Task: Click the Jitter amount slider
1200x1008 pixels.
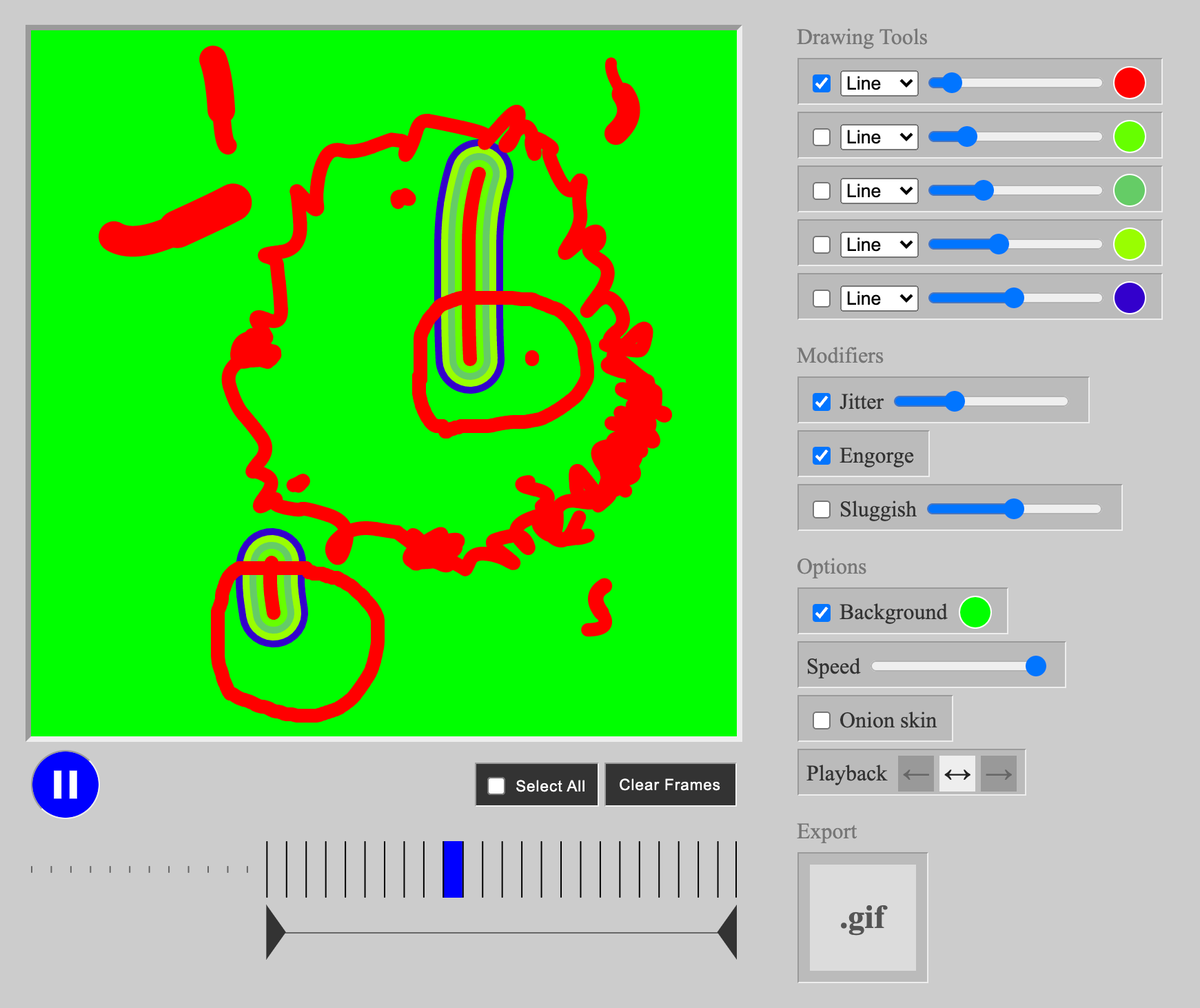Action: pyautogui.click(x=981, y=402)
